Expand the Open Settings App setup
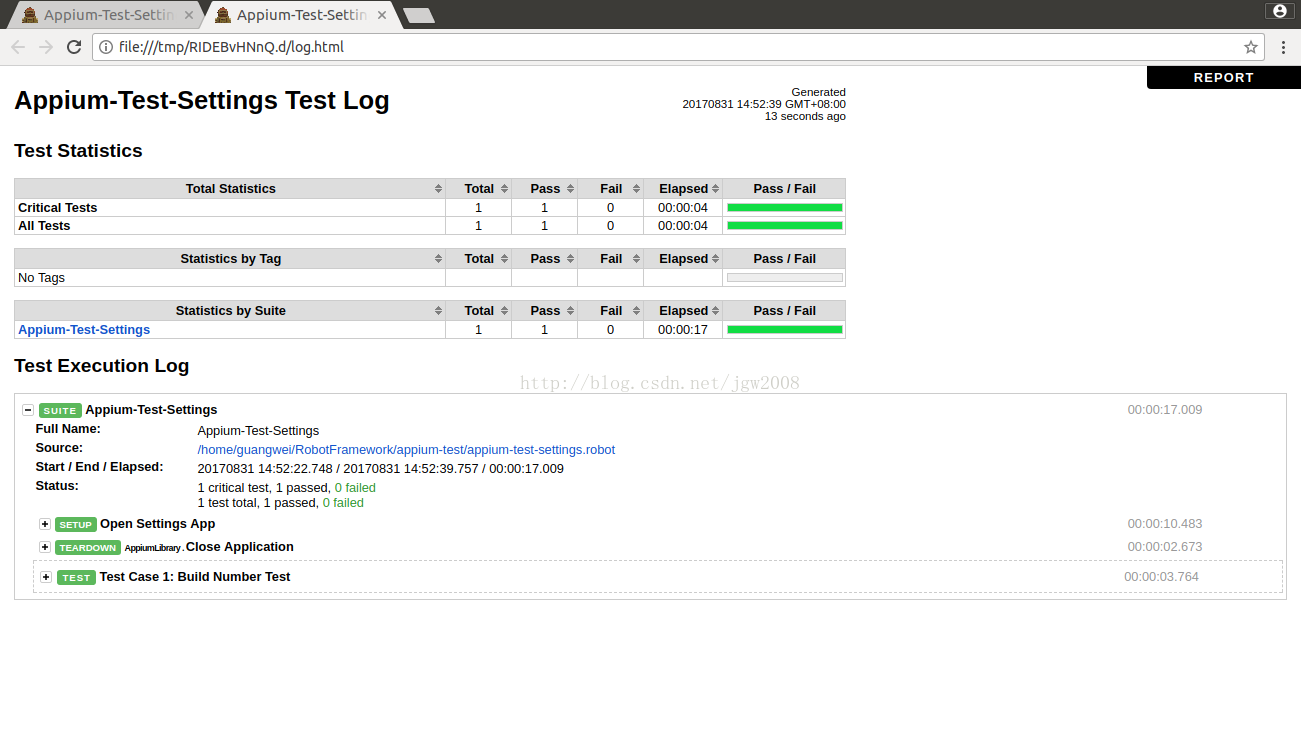 point(45,524)
